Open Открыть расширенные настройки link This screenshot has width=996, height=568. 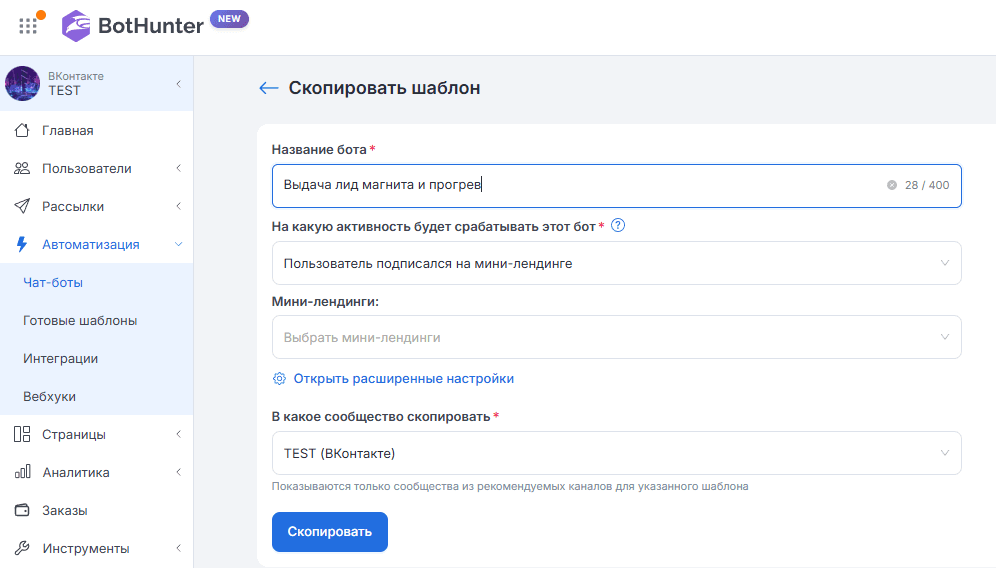(x=403, y=379)
